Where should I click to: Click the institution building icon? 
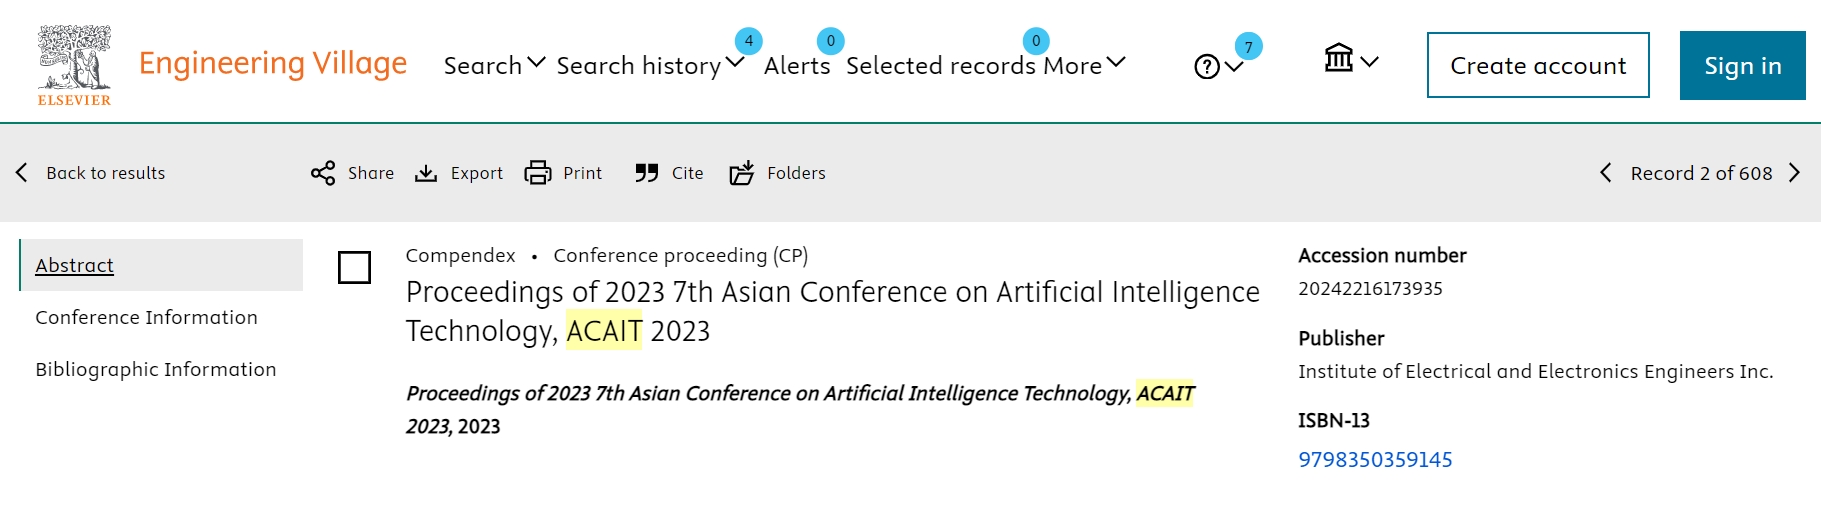(1339, 59)
